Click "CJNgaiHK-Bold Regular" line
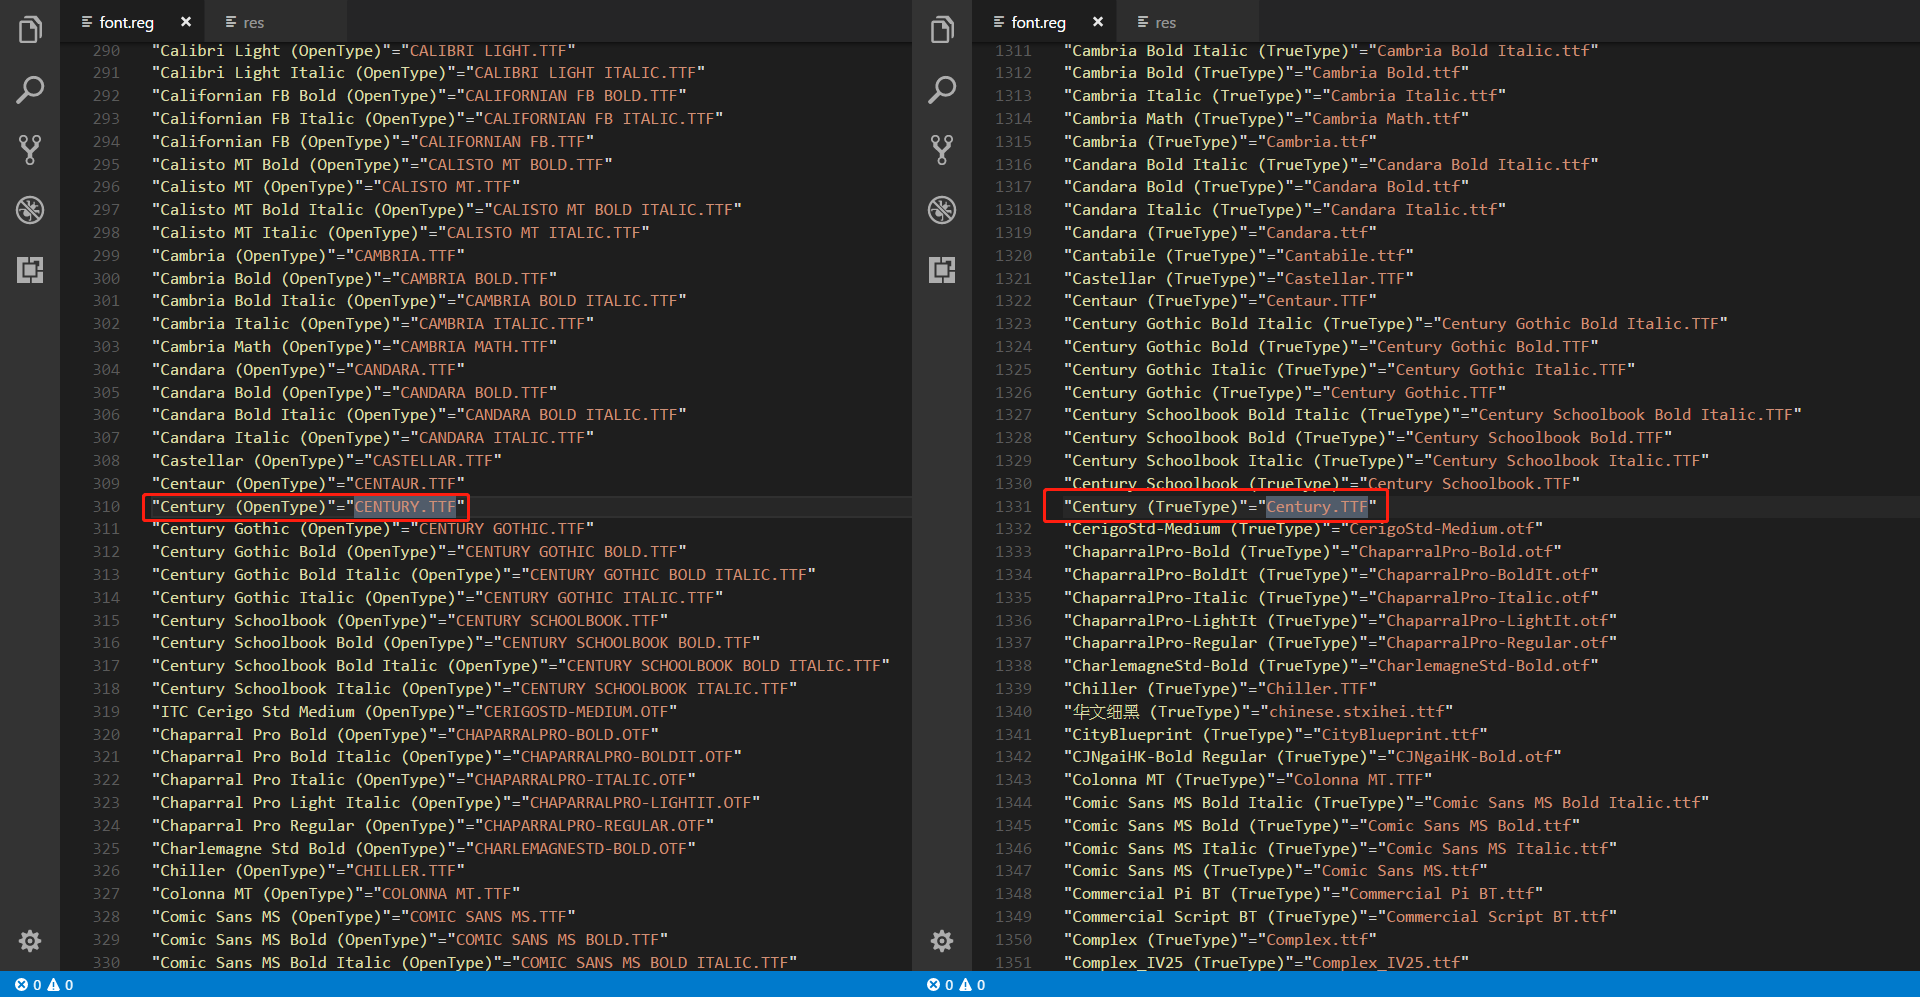The image size is (1920, 997). coord(1312,757)
